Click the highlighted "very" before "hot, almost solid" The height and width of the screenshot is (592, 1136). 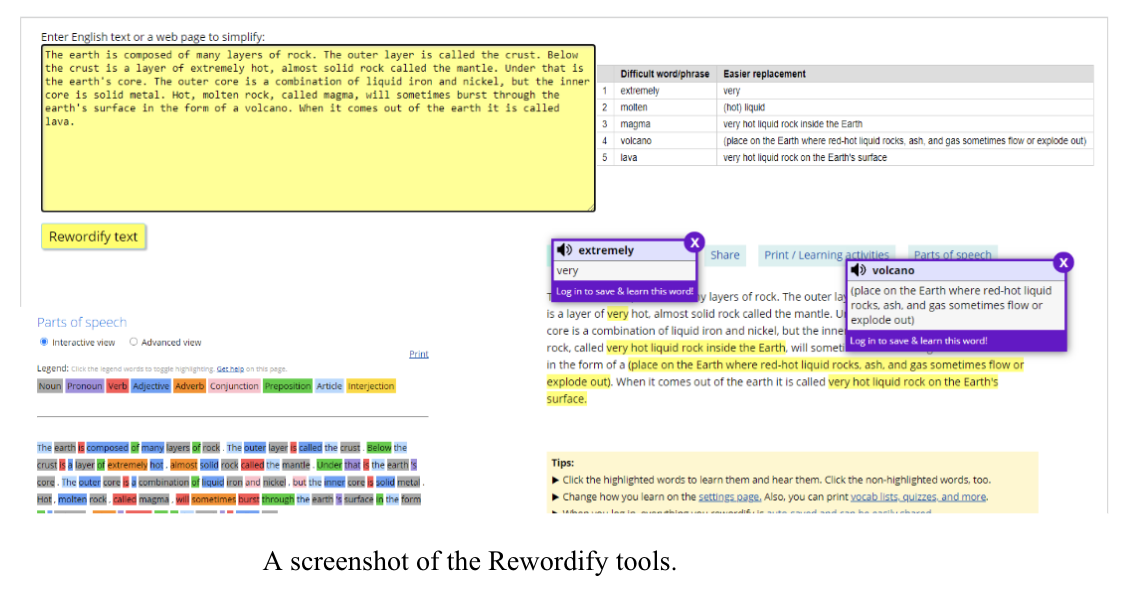(617, 314)
